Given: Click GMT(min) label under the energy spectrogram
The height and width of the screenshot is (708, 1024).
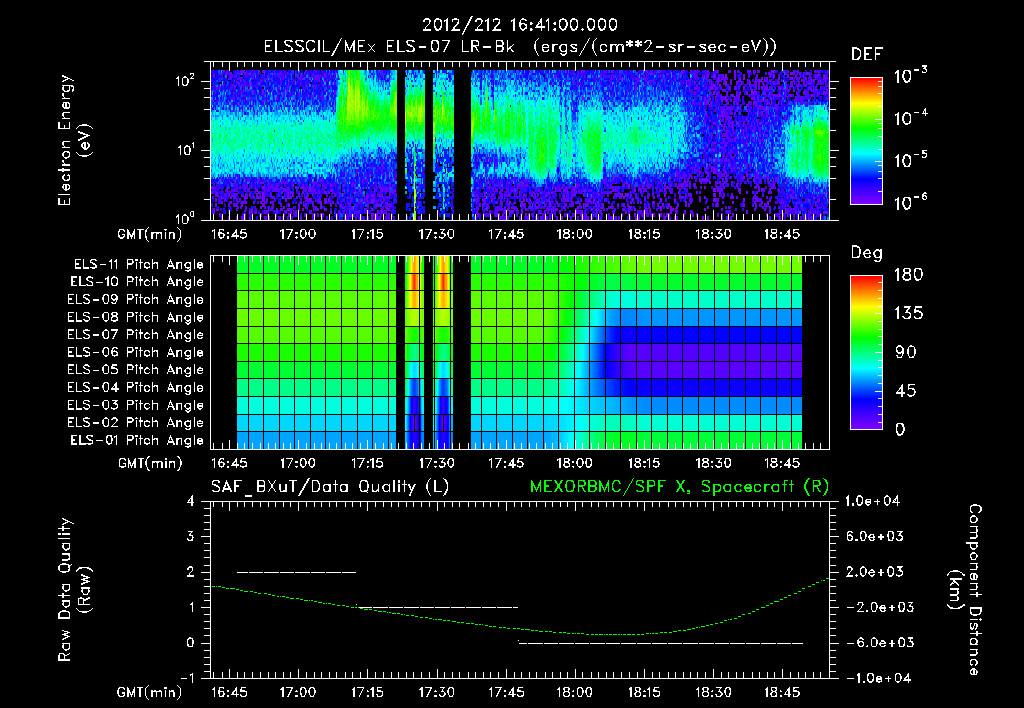Looking at the screenshot, I should click(x=149, y=234).
